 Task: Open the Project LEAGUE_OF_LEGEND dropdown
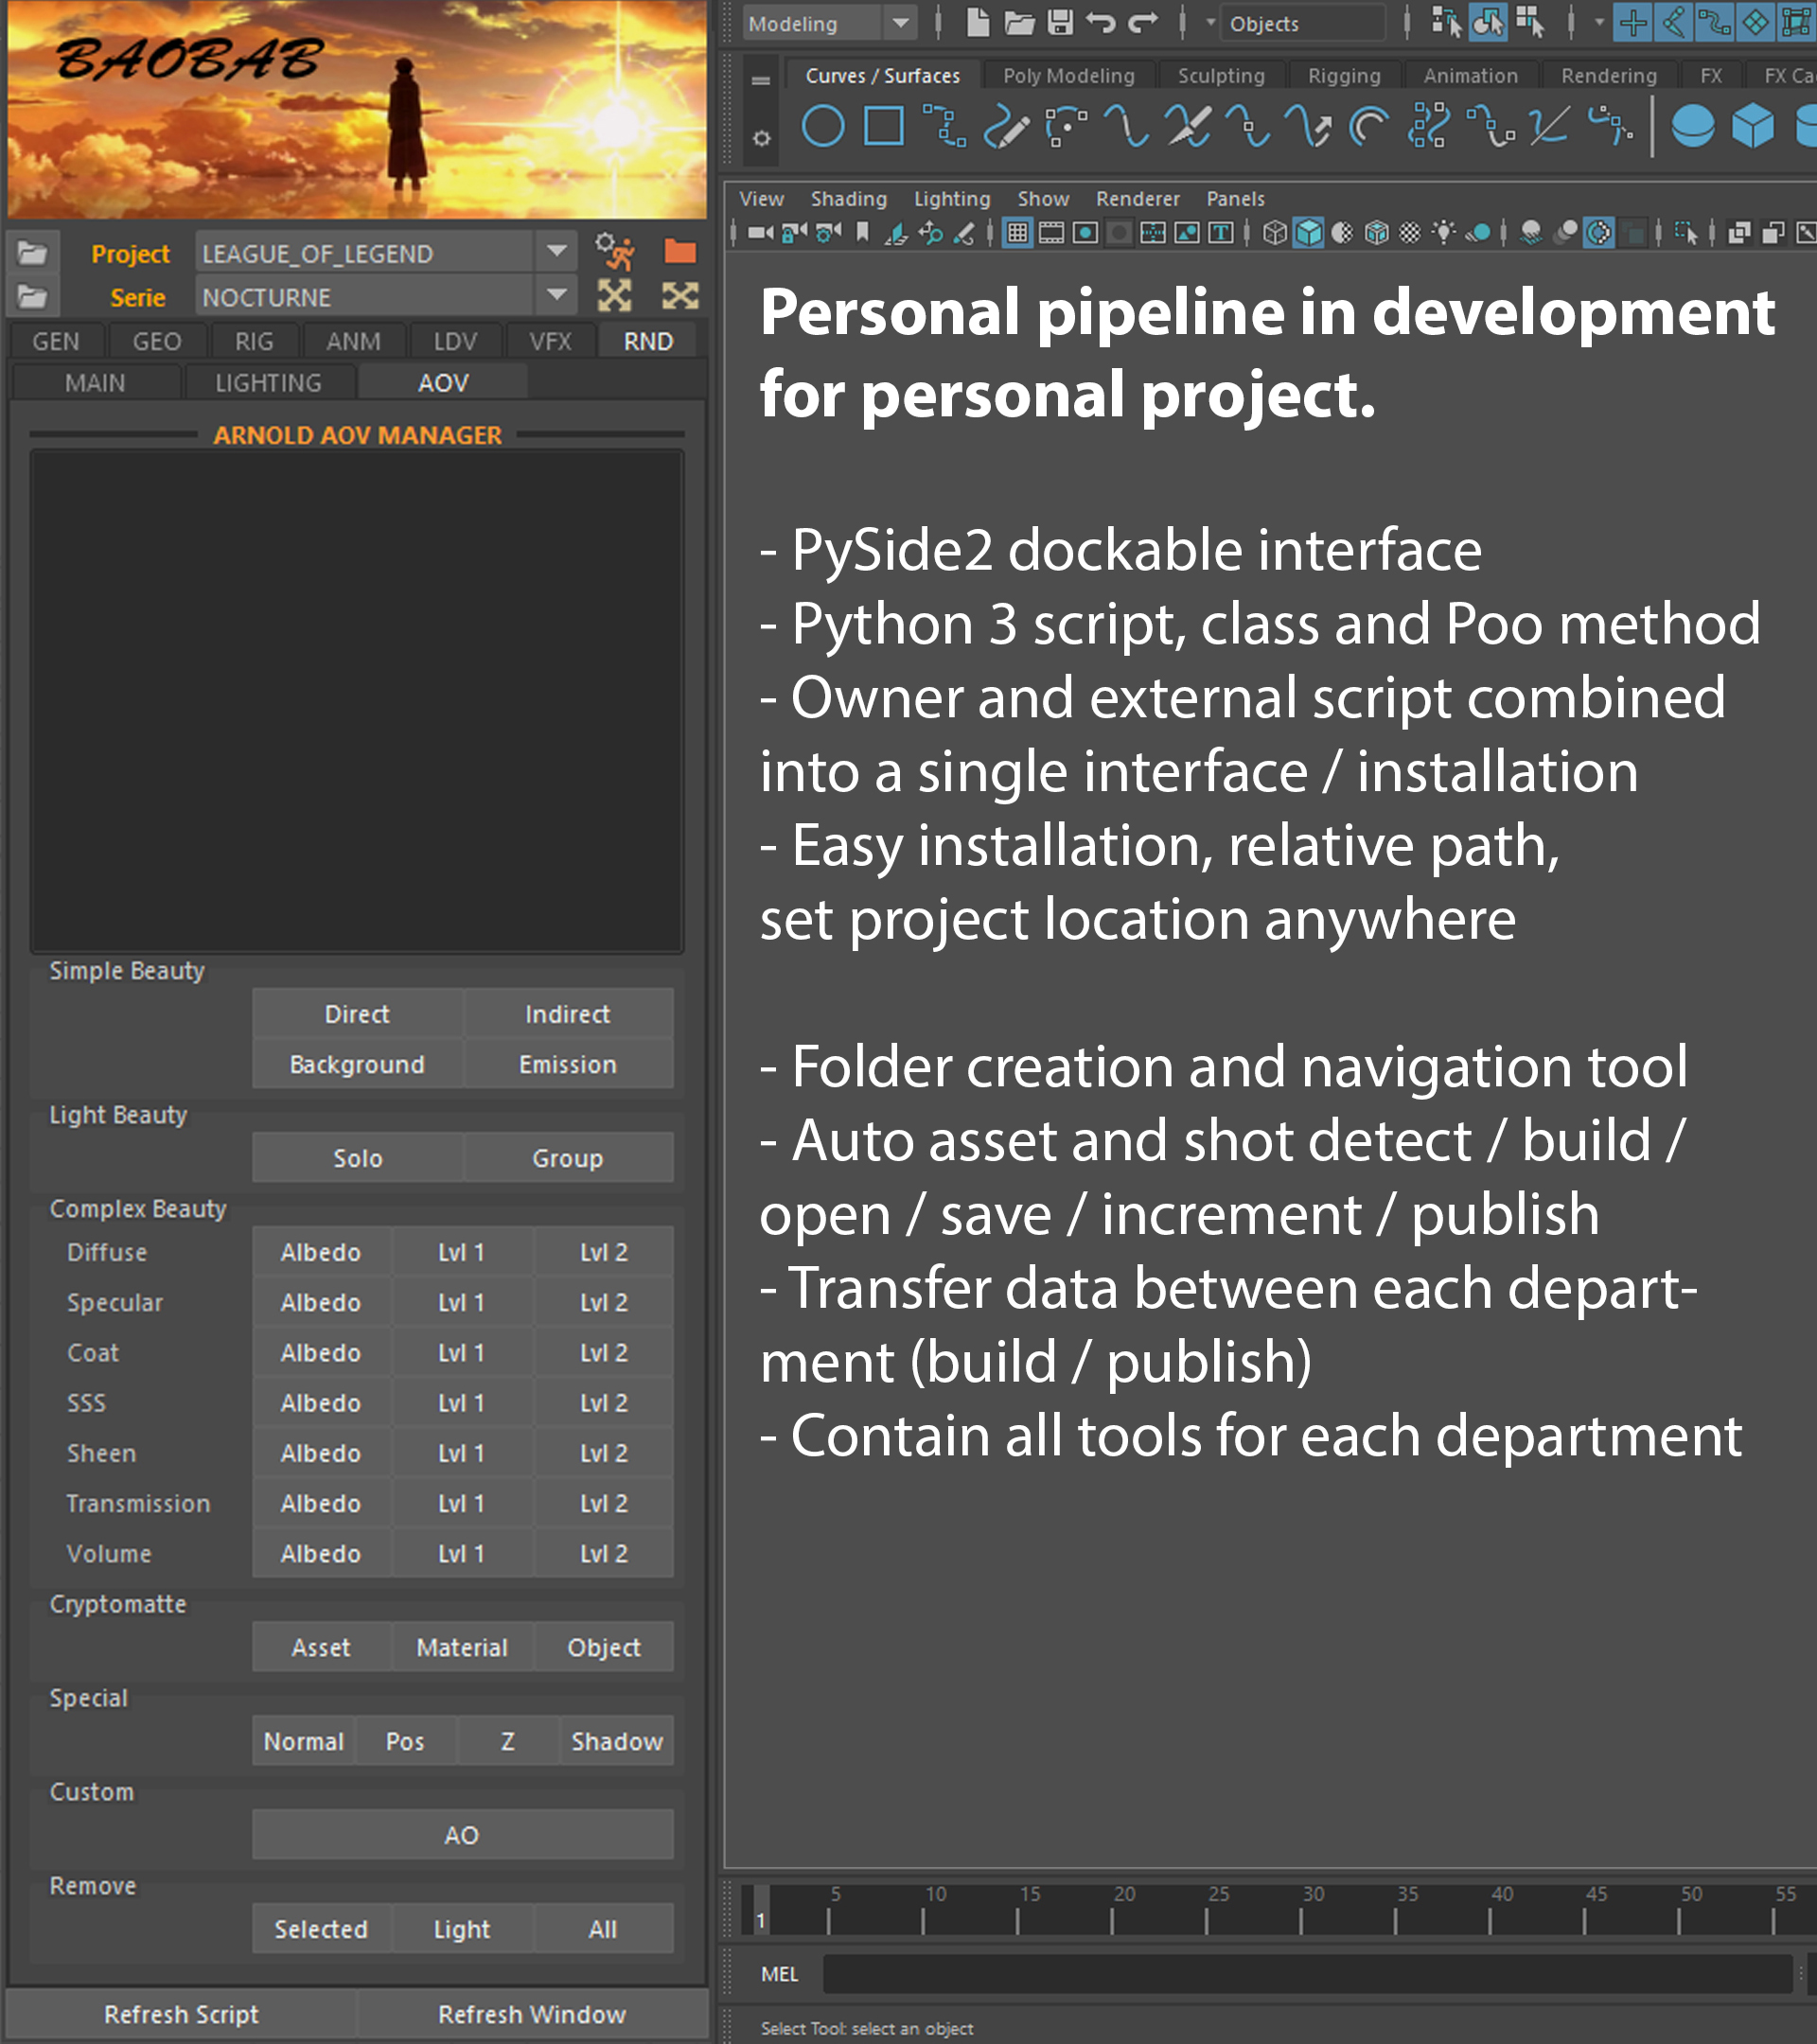[x=557, y=252]
